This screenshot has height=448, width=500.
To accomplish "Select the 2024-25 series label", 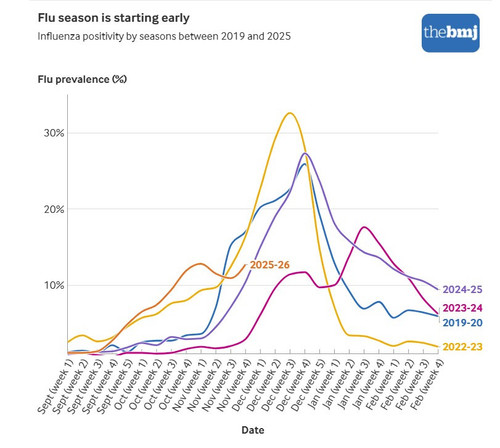I will point(462,289).
